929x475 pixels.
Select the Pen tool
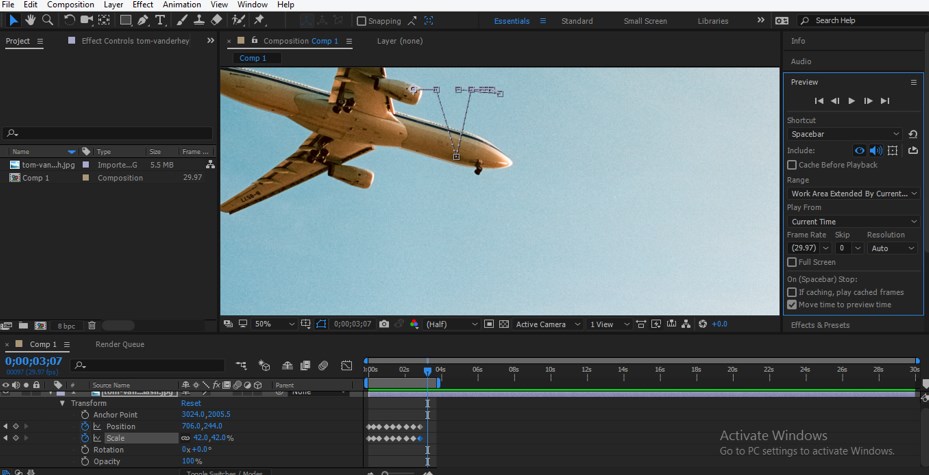pyautogui.click(x=143, y=20)
